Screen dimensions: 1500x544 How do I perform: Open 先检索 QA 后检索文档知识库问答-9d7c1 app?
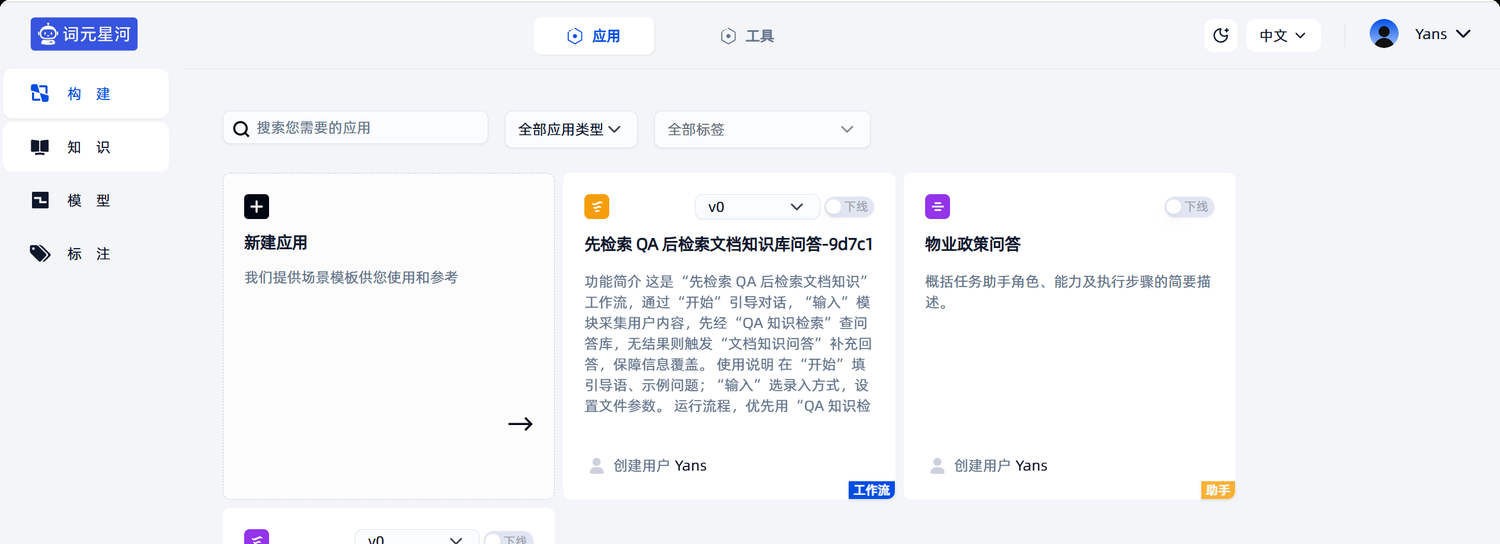coord(729,244)
